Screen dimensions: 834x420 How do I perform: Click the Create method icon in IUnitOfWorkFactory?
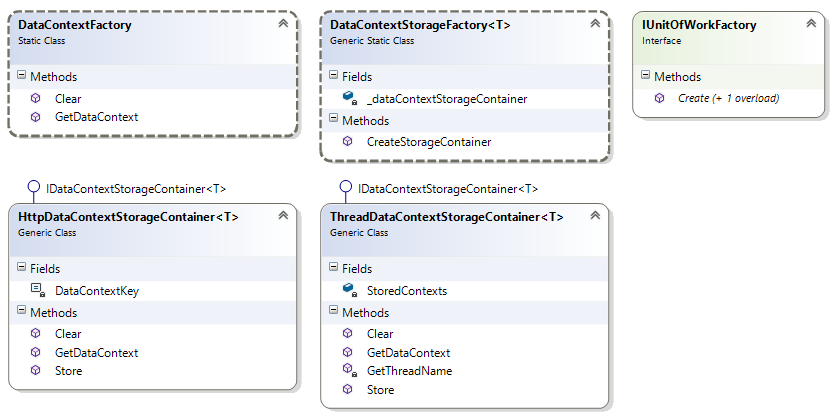pyautogui.click(x=659, y=98)
